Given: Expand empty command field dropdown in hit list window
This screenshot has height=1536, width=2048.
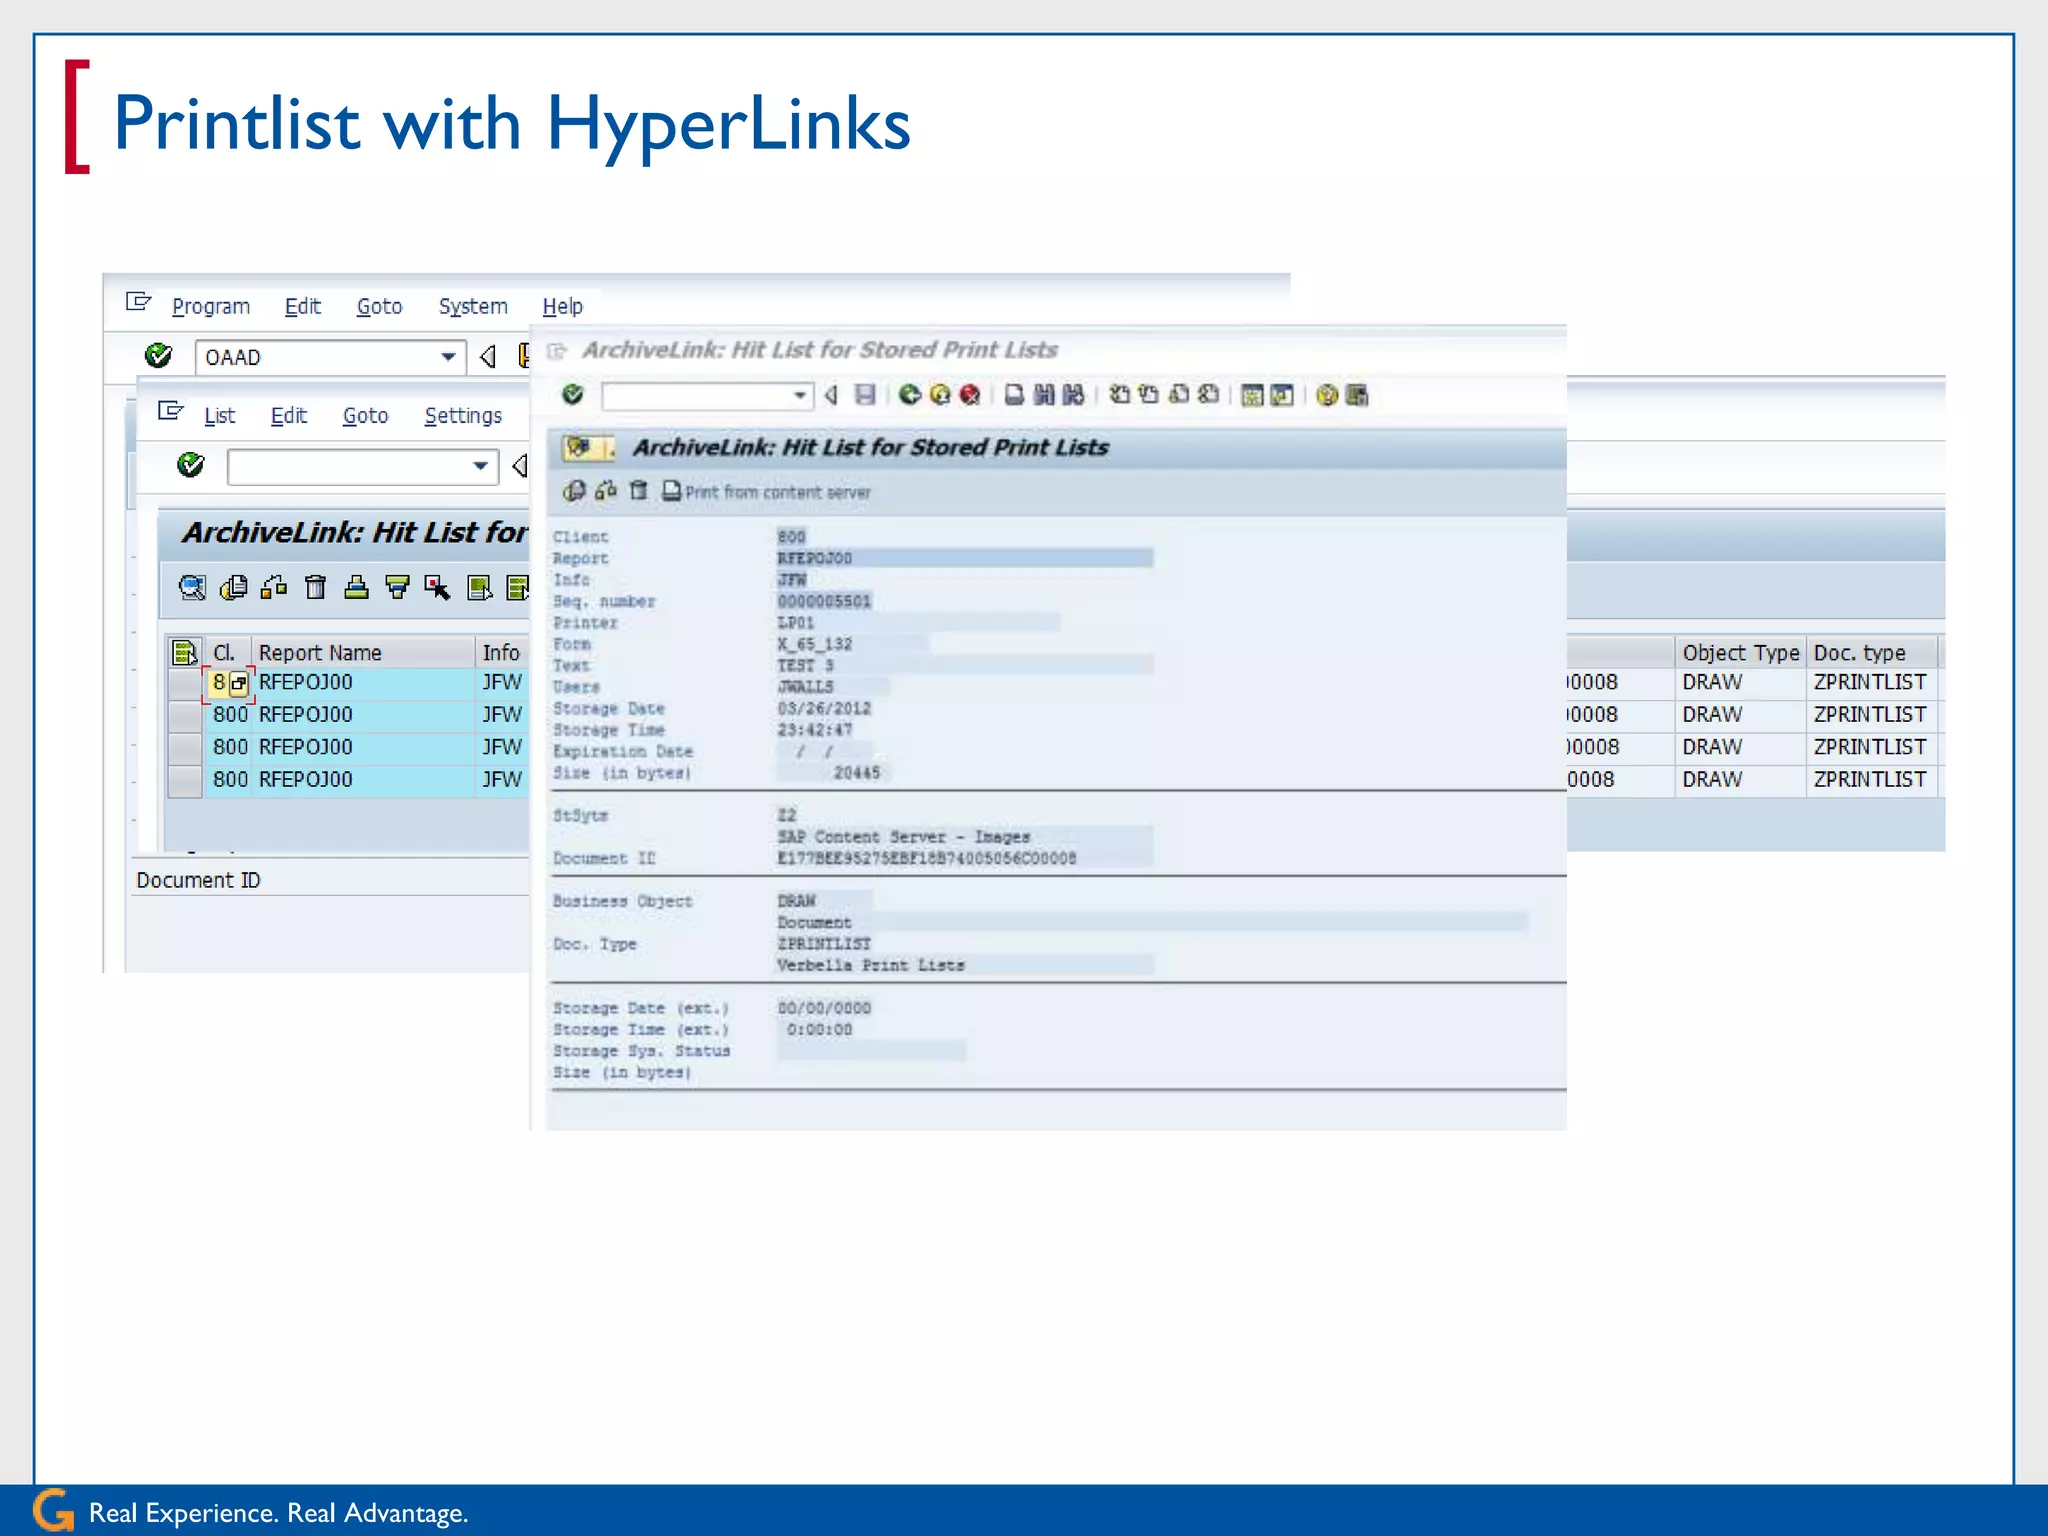Looking at the screenshot, I should (x=480, y=466).
